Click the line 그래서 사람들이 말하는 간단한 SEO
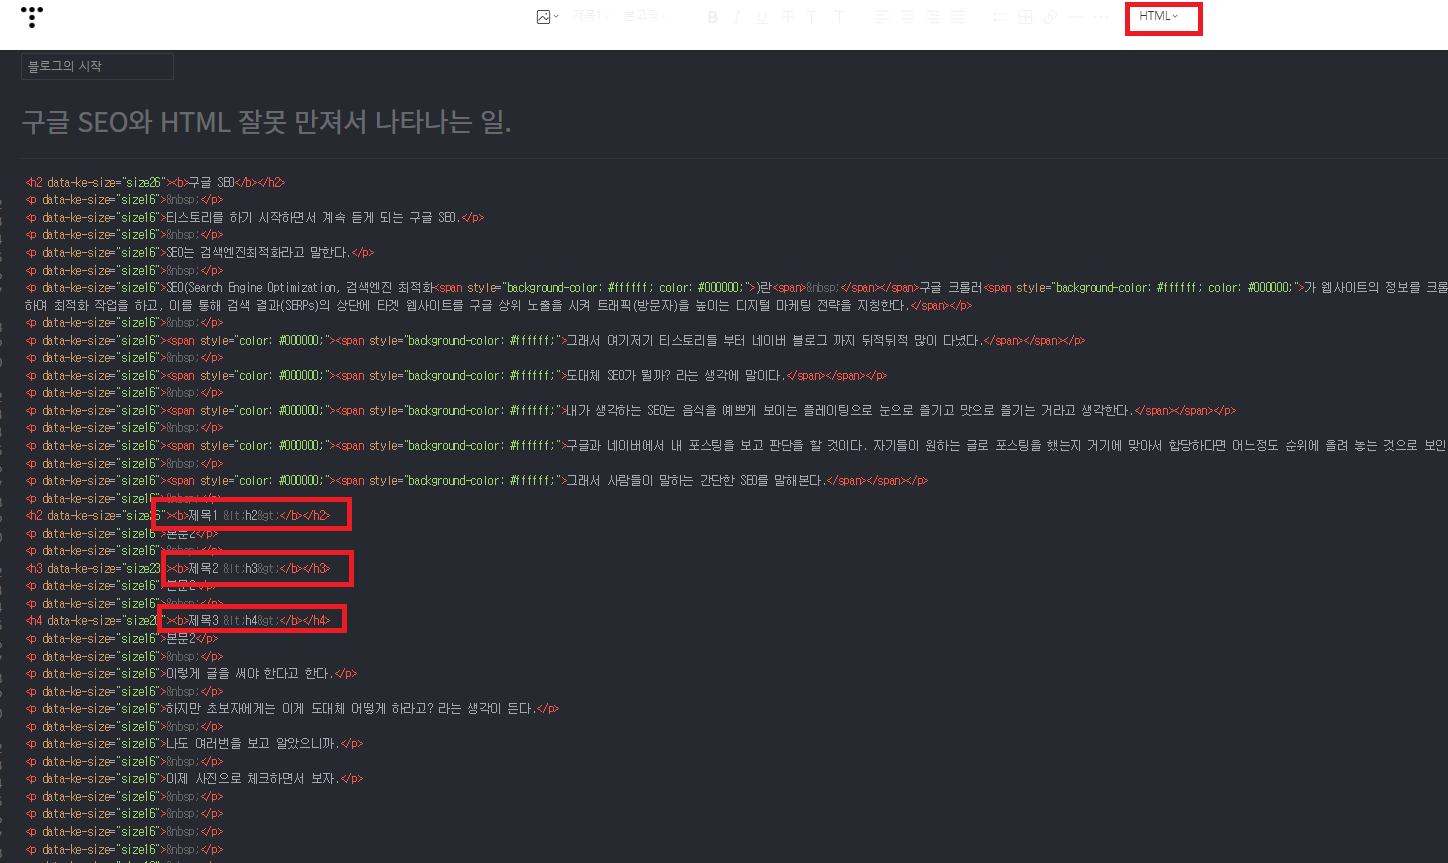This screenshot has width=1448, height=863. 477,481
